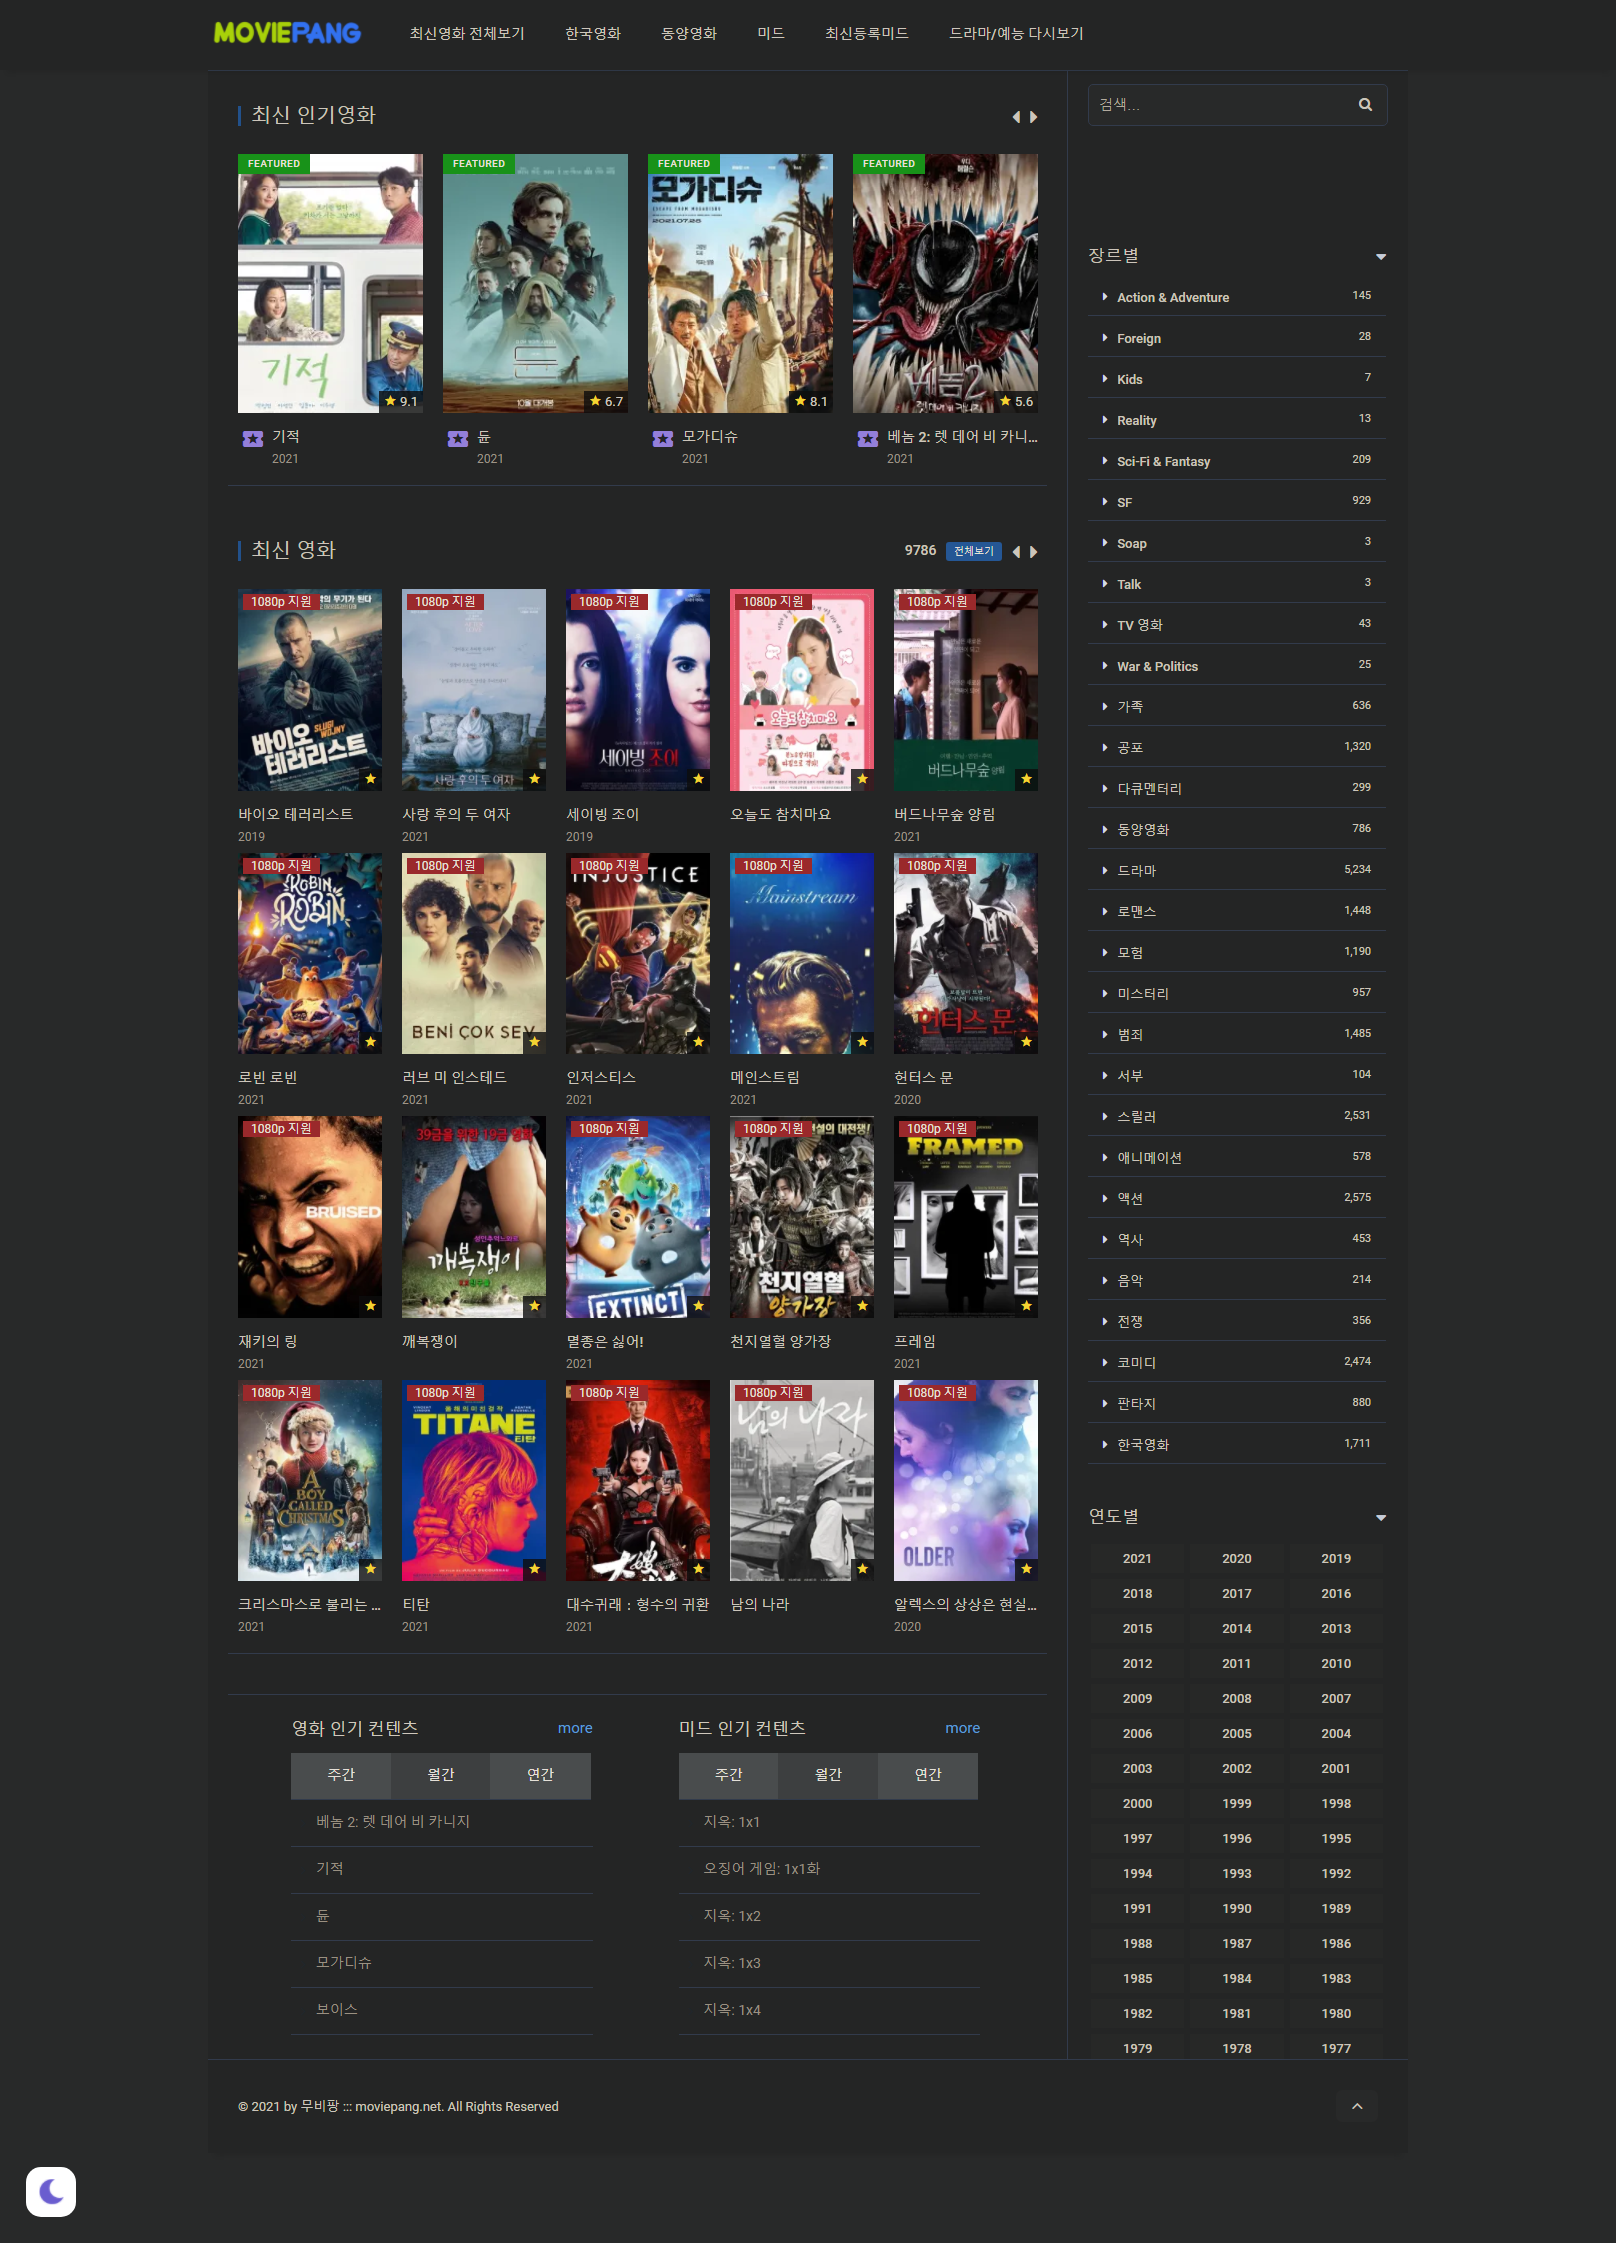The image size is (1616, 2243).
Task: Click the movie icon beside 모가디슈
Action: click(663, 439)
